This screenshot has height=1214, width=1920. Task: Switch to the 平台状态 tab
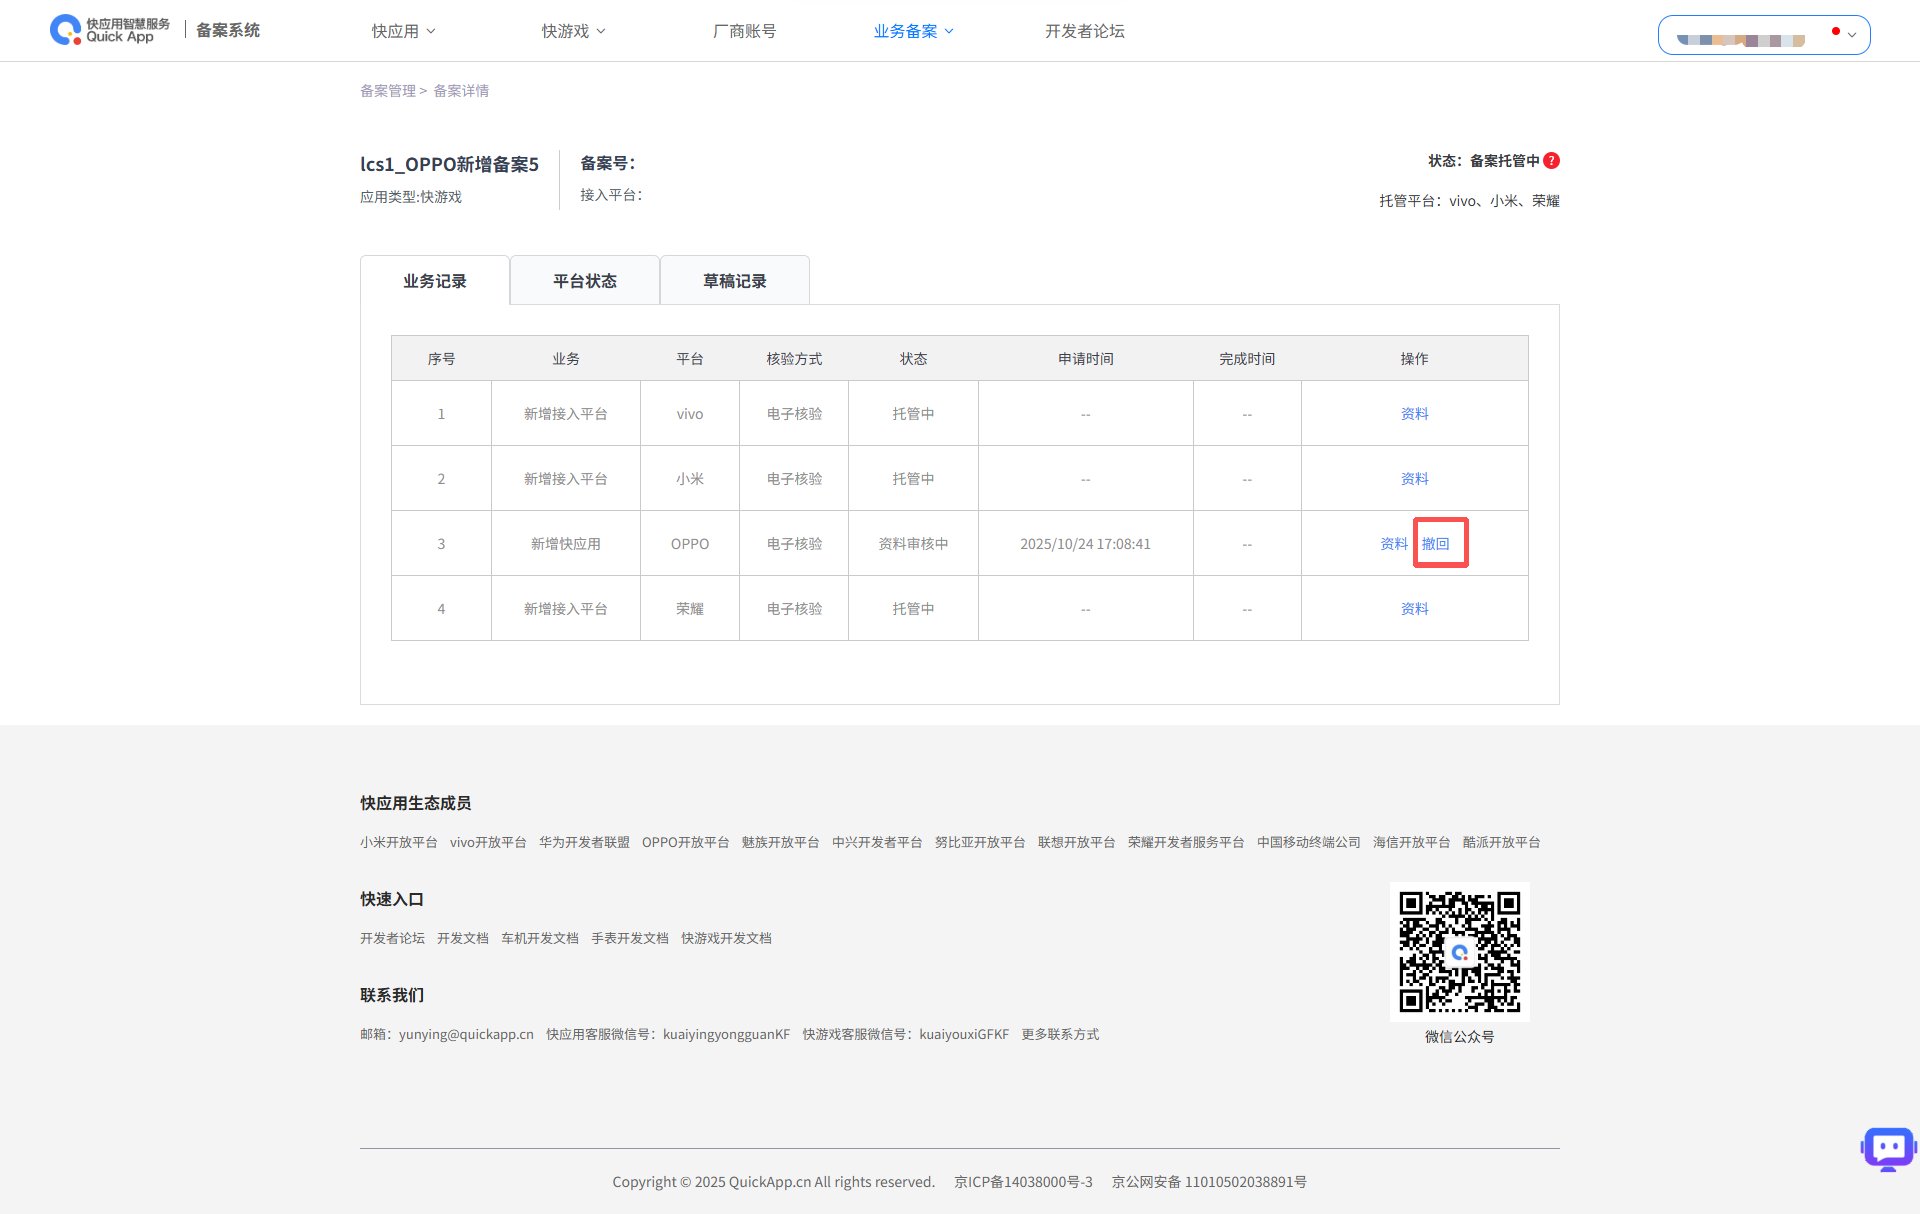[585, 281]
